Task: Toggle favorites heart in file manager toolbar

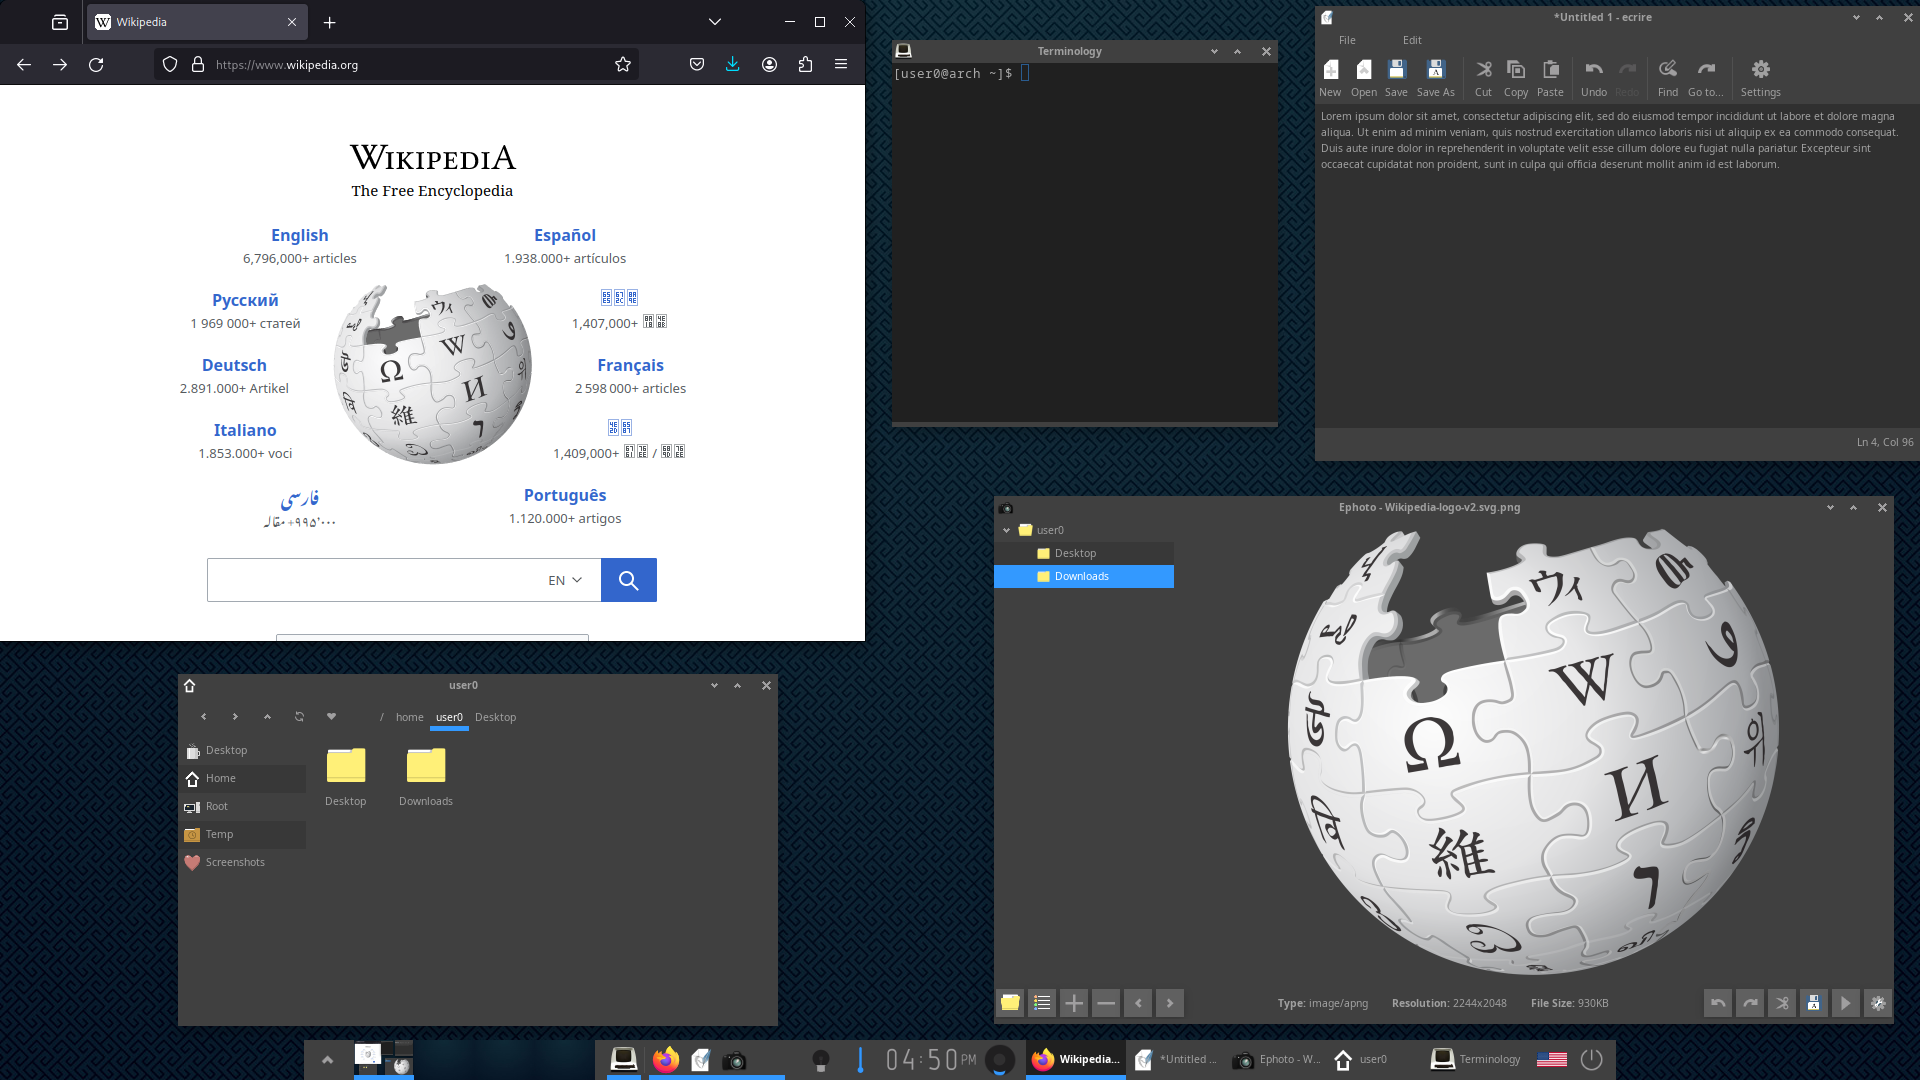Action: (x=331, y=717)
